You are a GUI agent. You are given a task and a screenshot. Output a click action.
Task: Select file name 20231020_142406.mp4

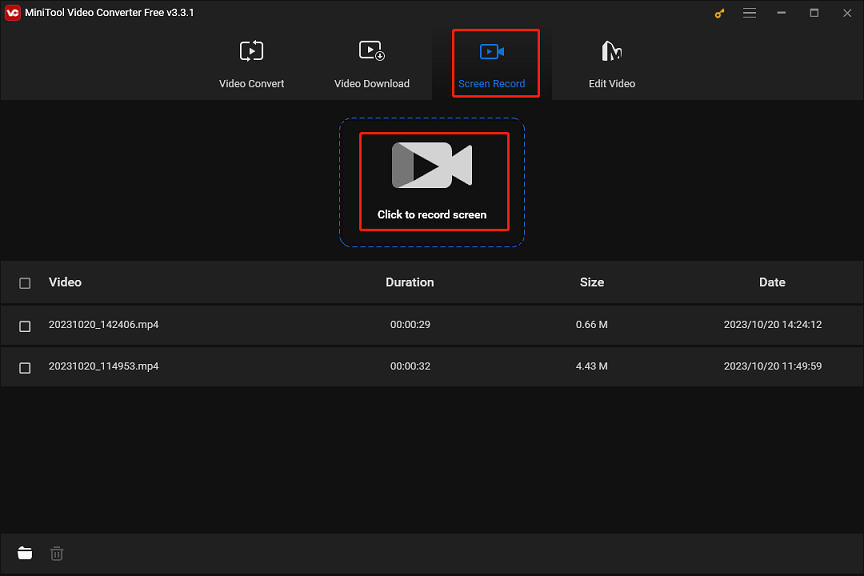104,325
